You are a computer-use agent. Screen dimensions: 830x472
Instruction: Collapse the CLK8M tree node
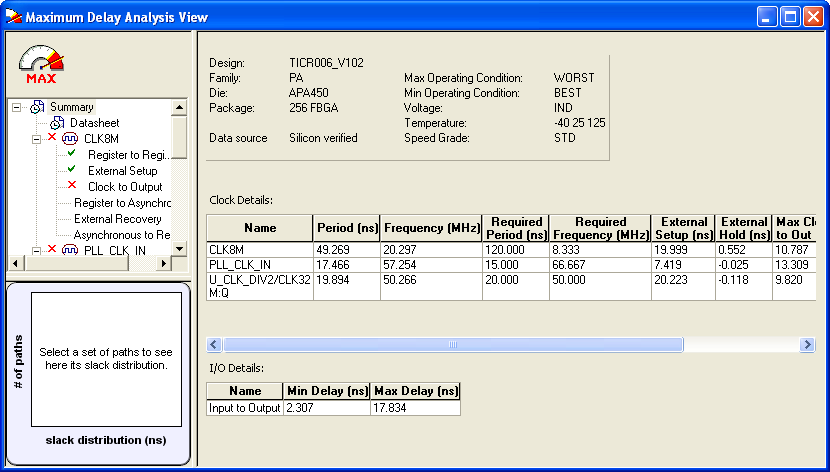(x=37, y=140)
